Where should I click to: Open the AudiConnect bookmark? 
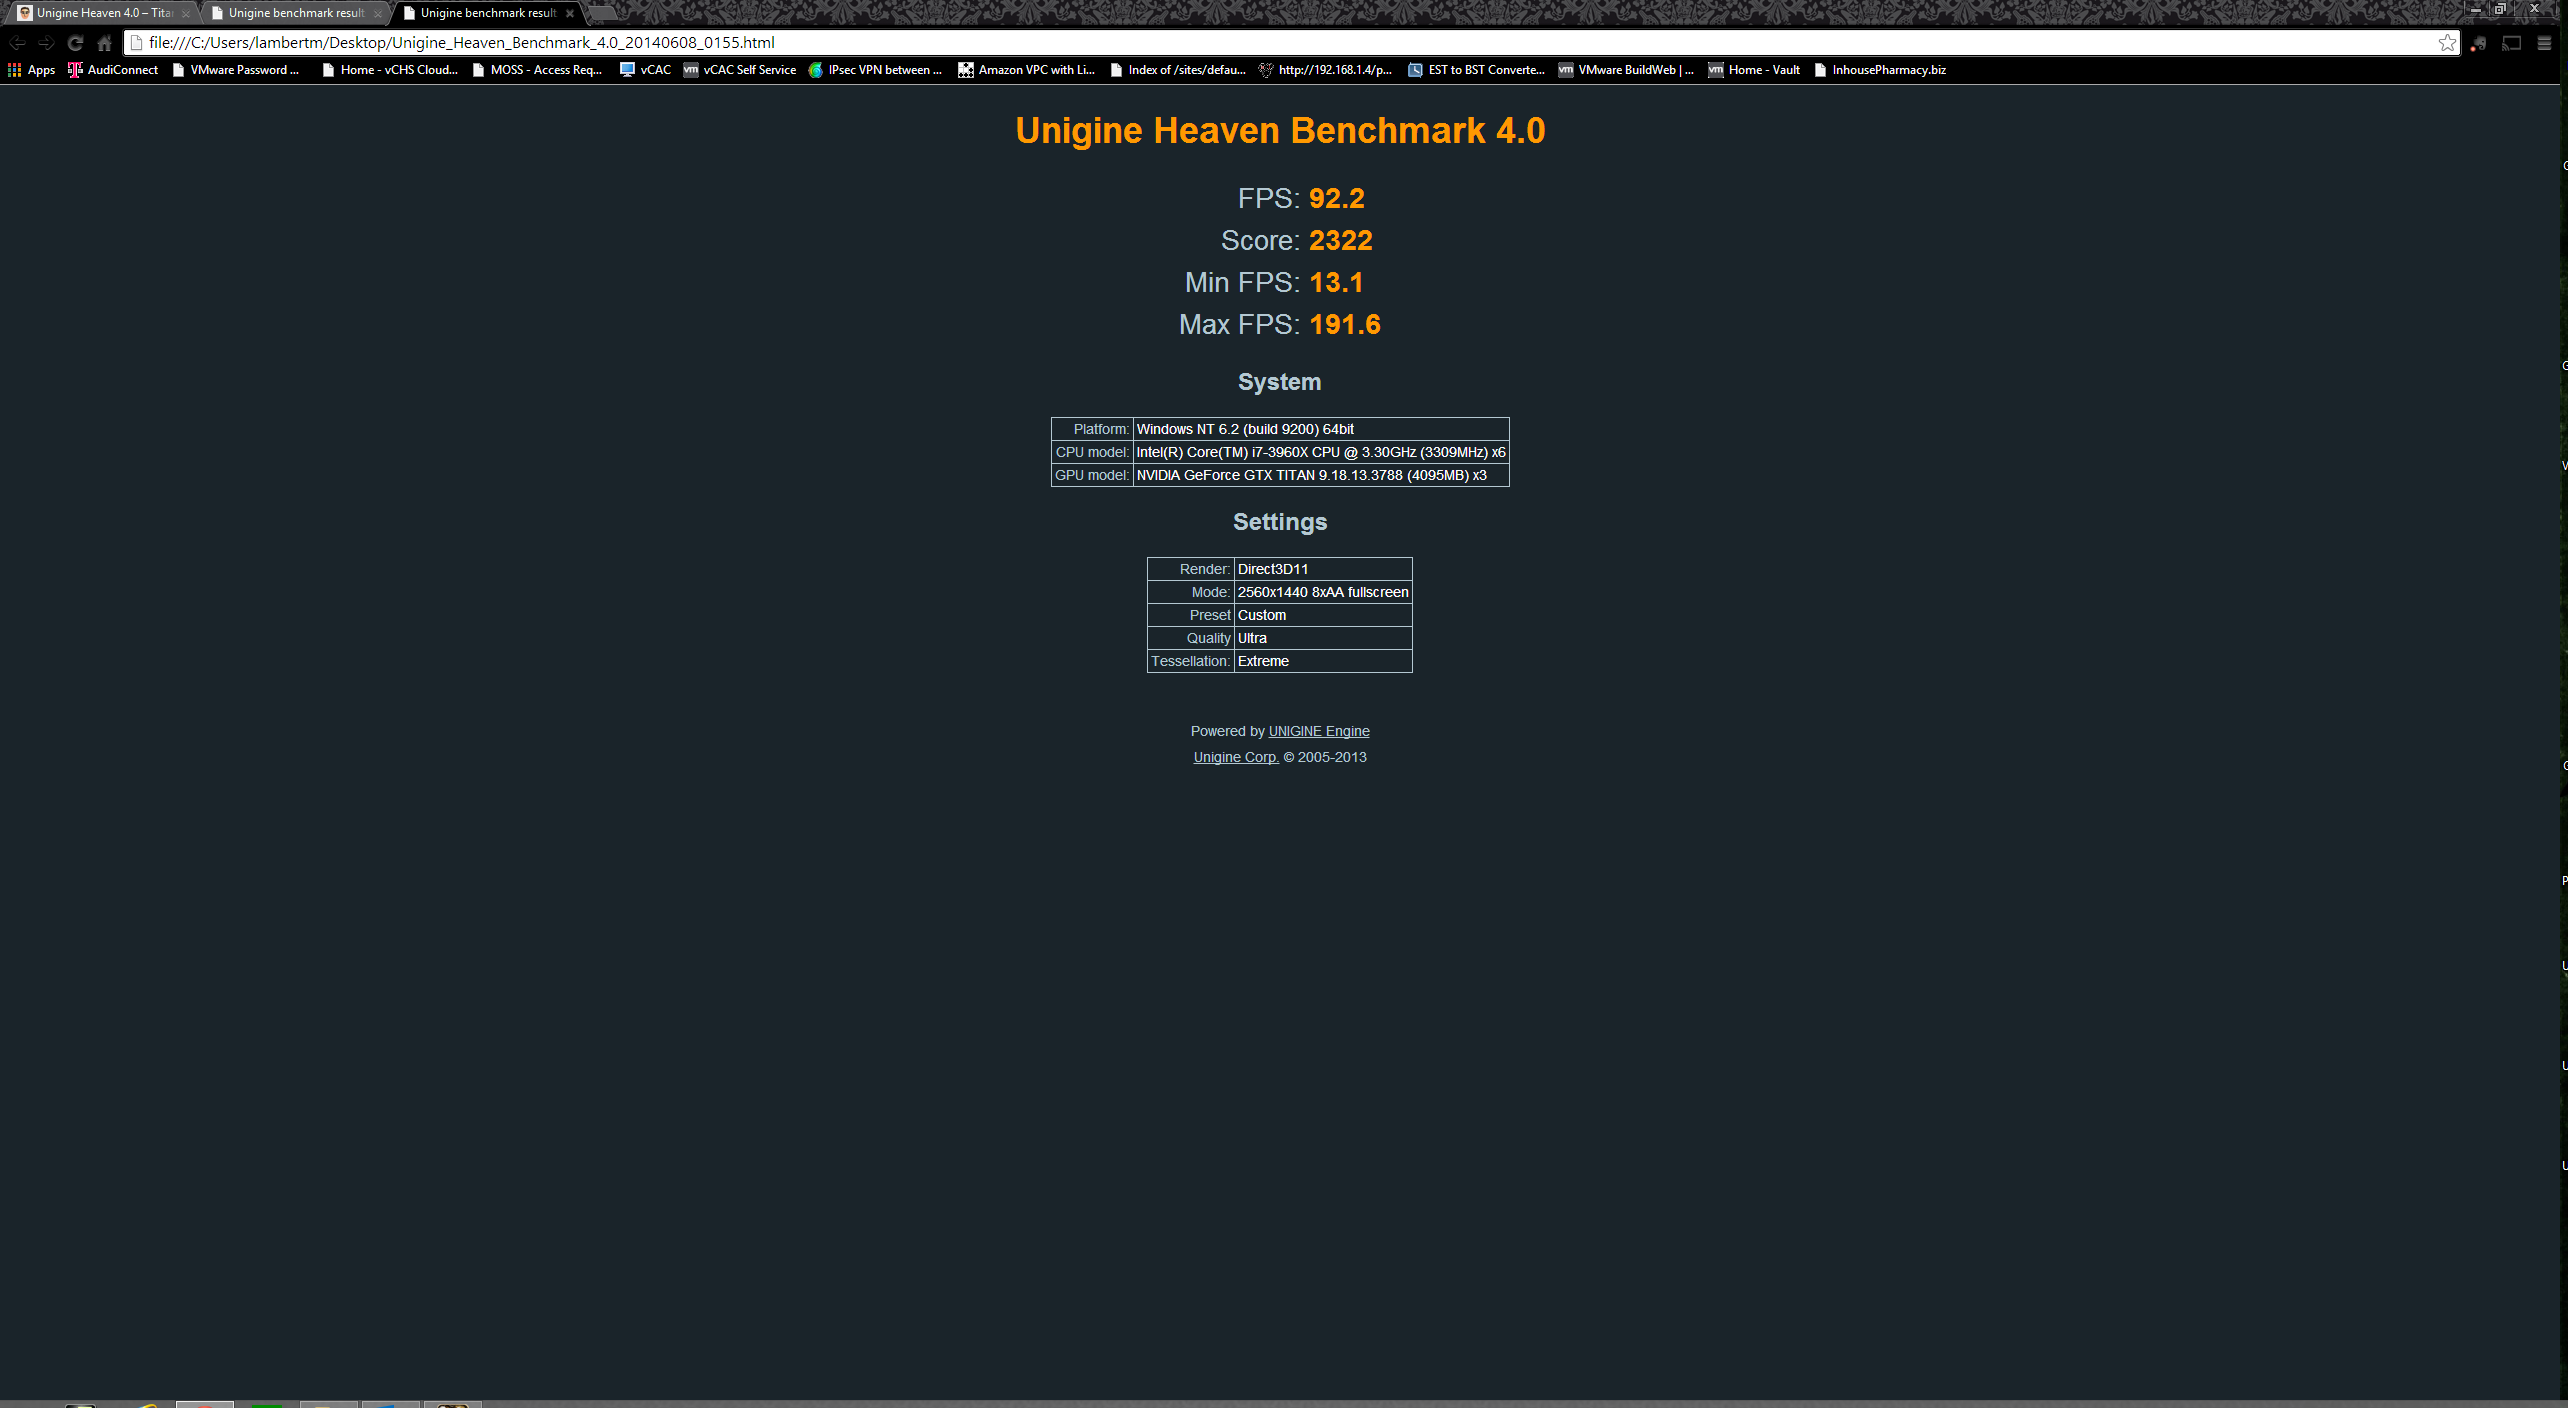pyautogui.click(x=113, y=70)
